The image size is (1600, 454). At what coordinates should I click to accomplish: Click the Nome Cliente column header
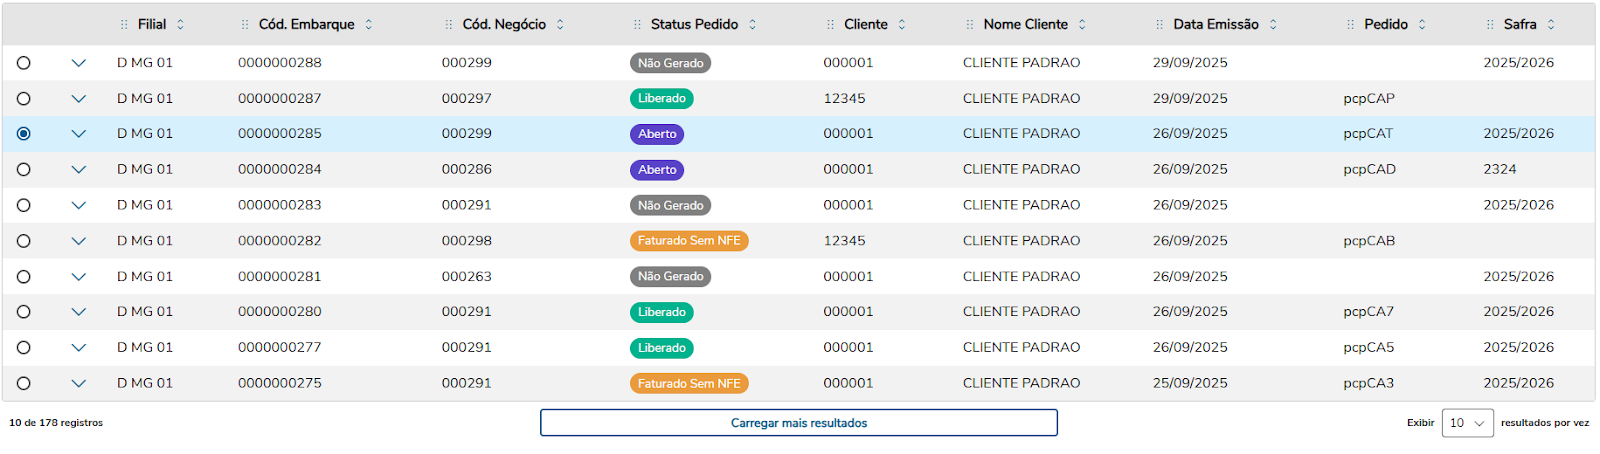click(1025, 25)
